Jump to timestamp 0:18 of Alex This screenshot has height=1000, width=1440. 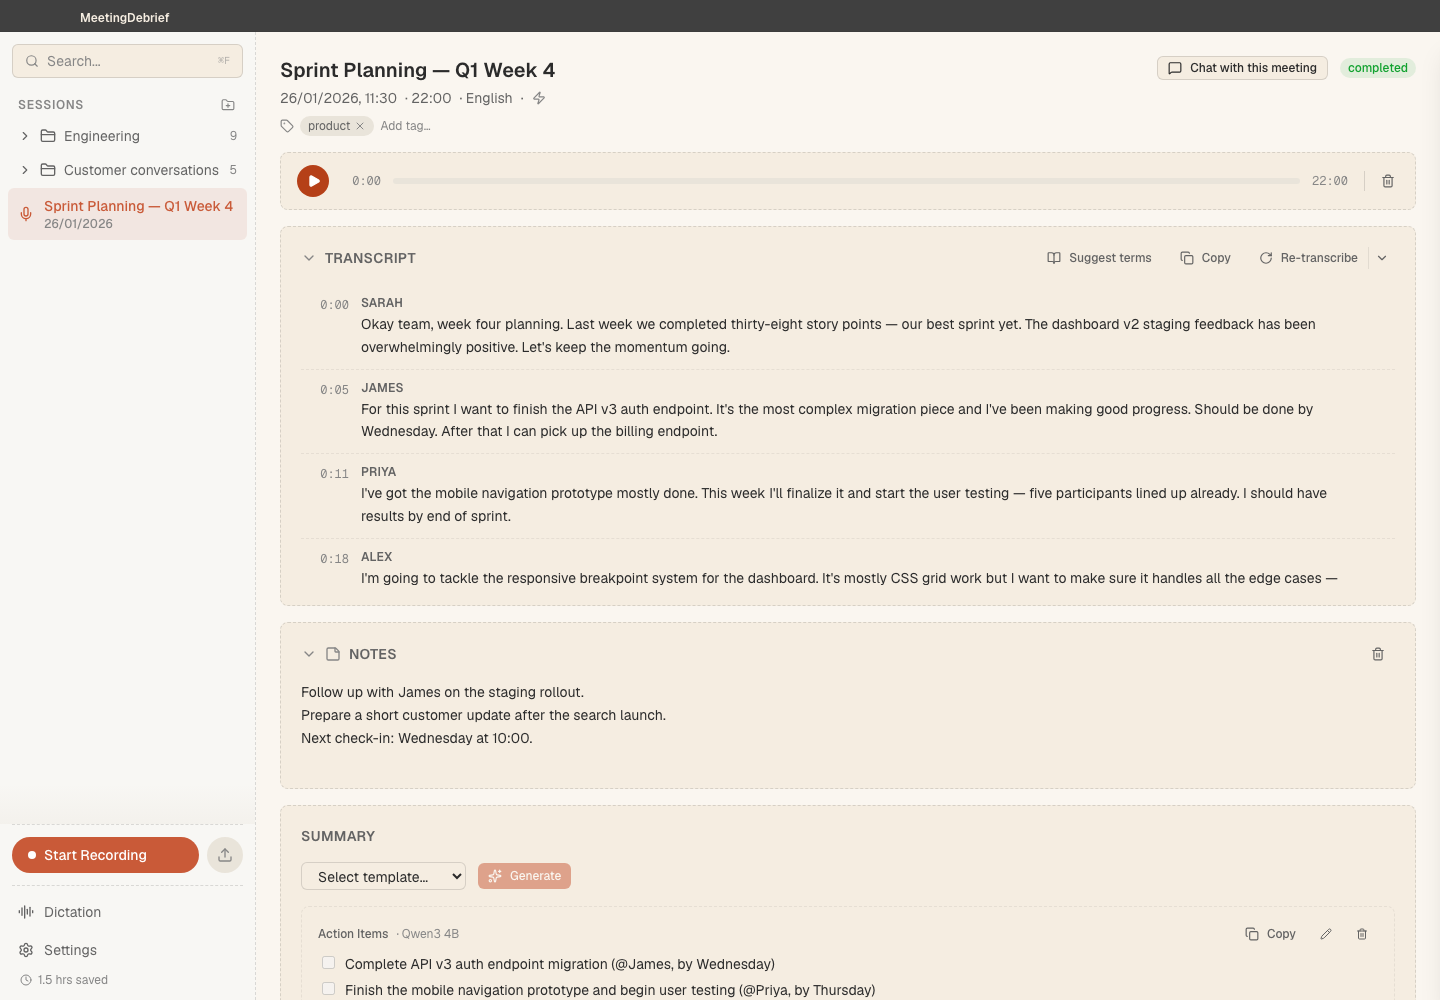(334, 559)
